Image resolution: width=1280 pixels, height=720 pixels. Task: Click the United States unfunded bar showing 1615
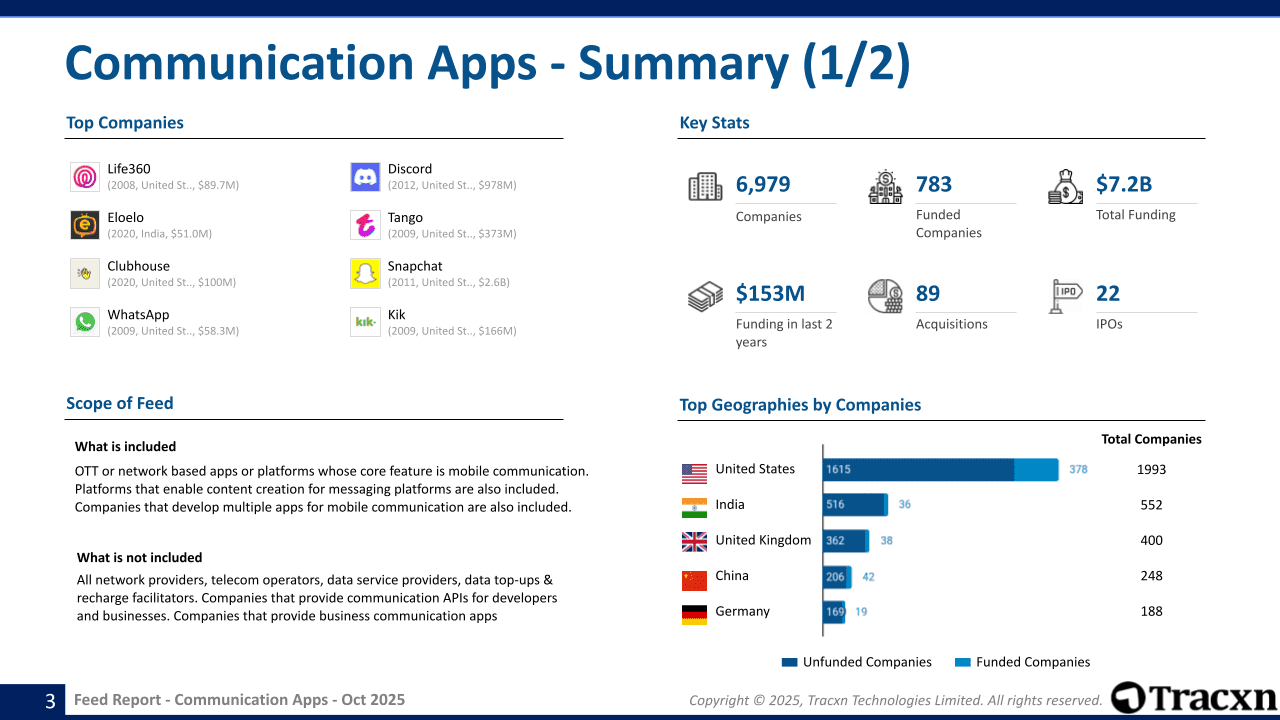pos(918,469)
